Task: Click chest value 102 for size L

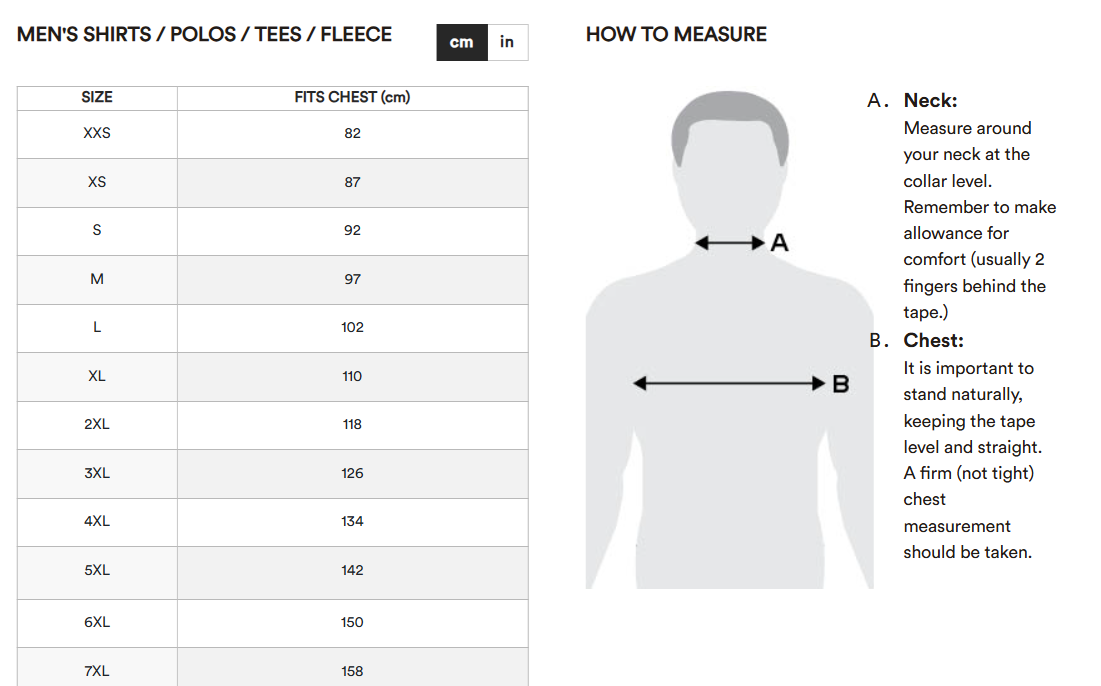Action: (x=352, y=327)
